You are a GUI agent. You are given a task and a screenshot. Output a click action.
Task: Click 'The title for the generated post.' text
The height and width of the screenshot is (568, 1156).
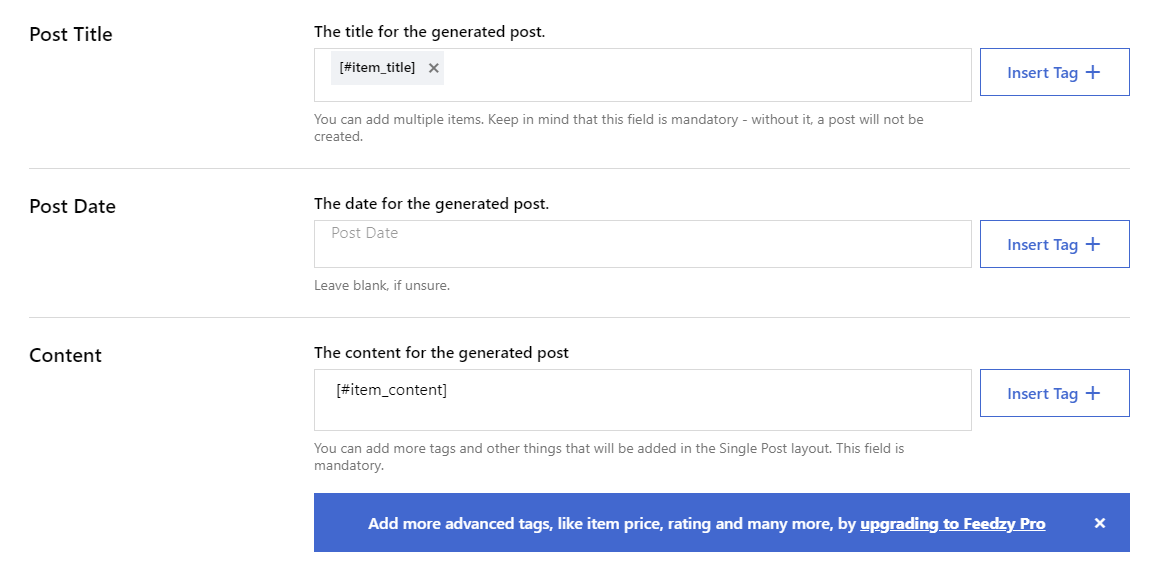429,32
